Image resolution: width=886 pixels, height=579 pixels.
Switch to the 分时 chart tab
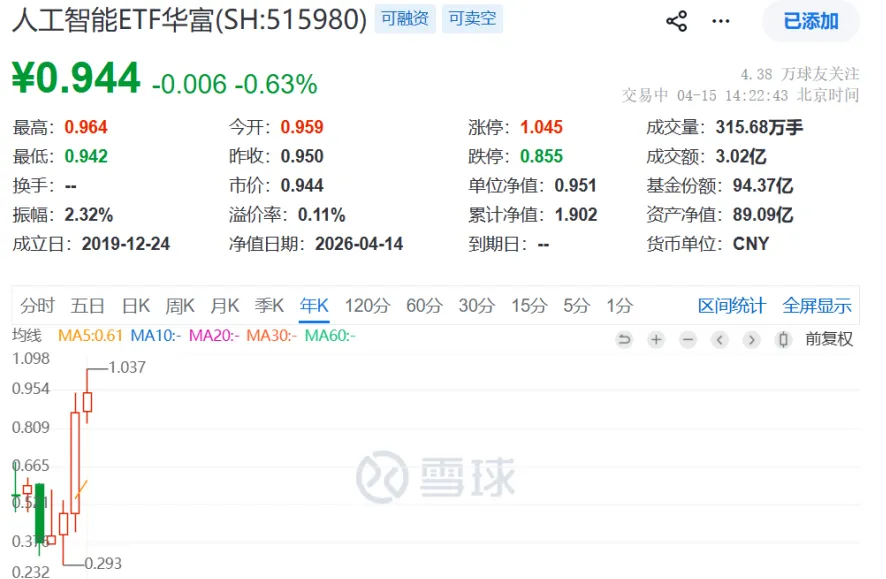[37, 306]
